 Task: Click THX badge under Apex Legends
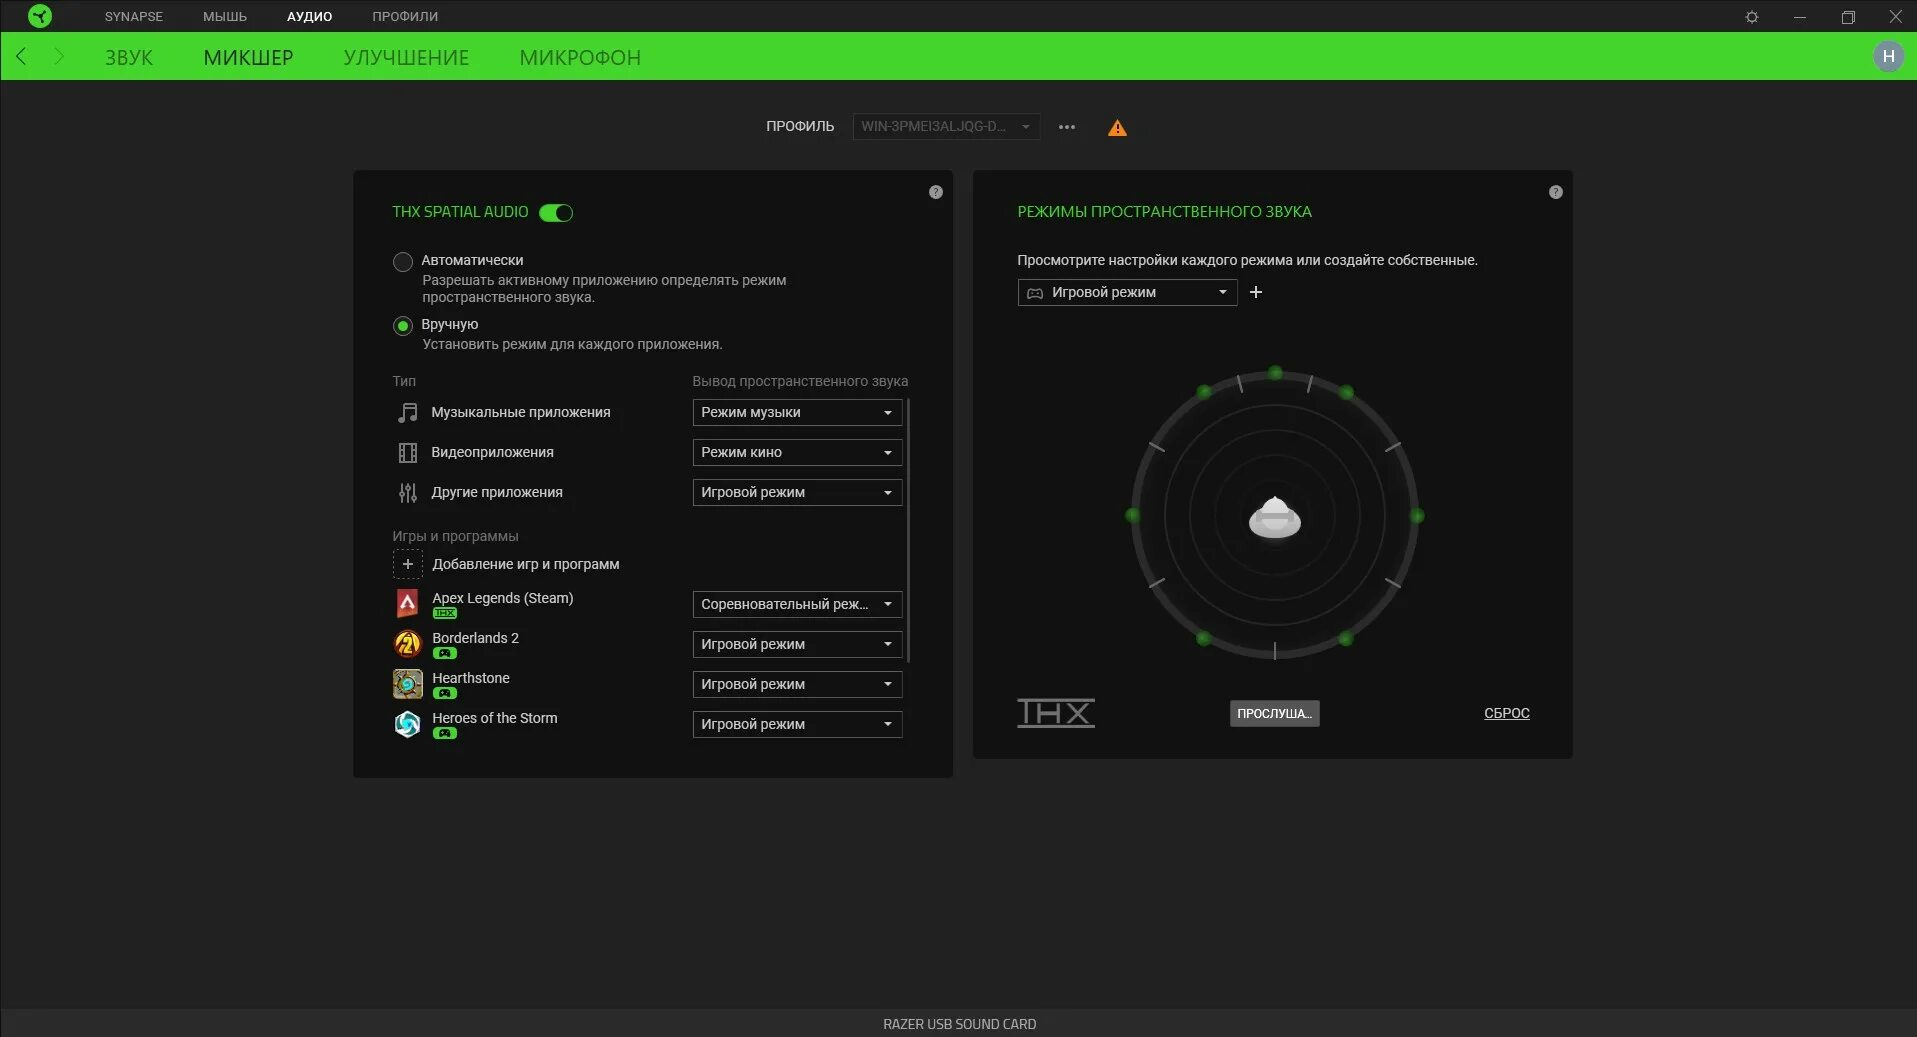[445, 613]
